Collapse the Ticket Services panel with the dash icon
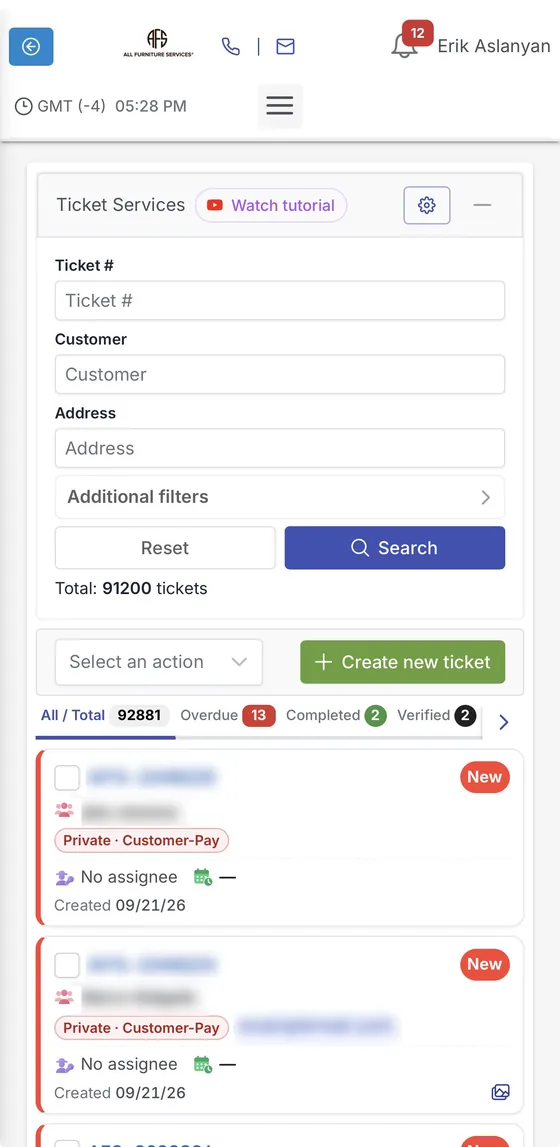 [x=482, y=205]
